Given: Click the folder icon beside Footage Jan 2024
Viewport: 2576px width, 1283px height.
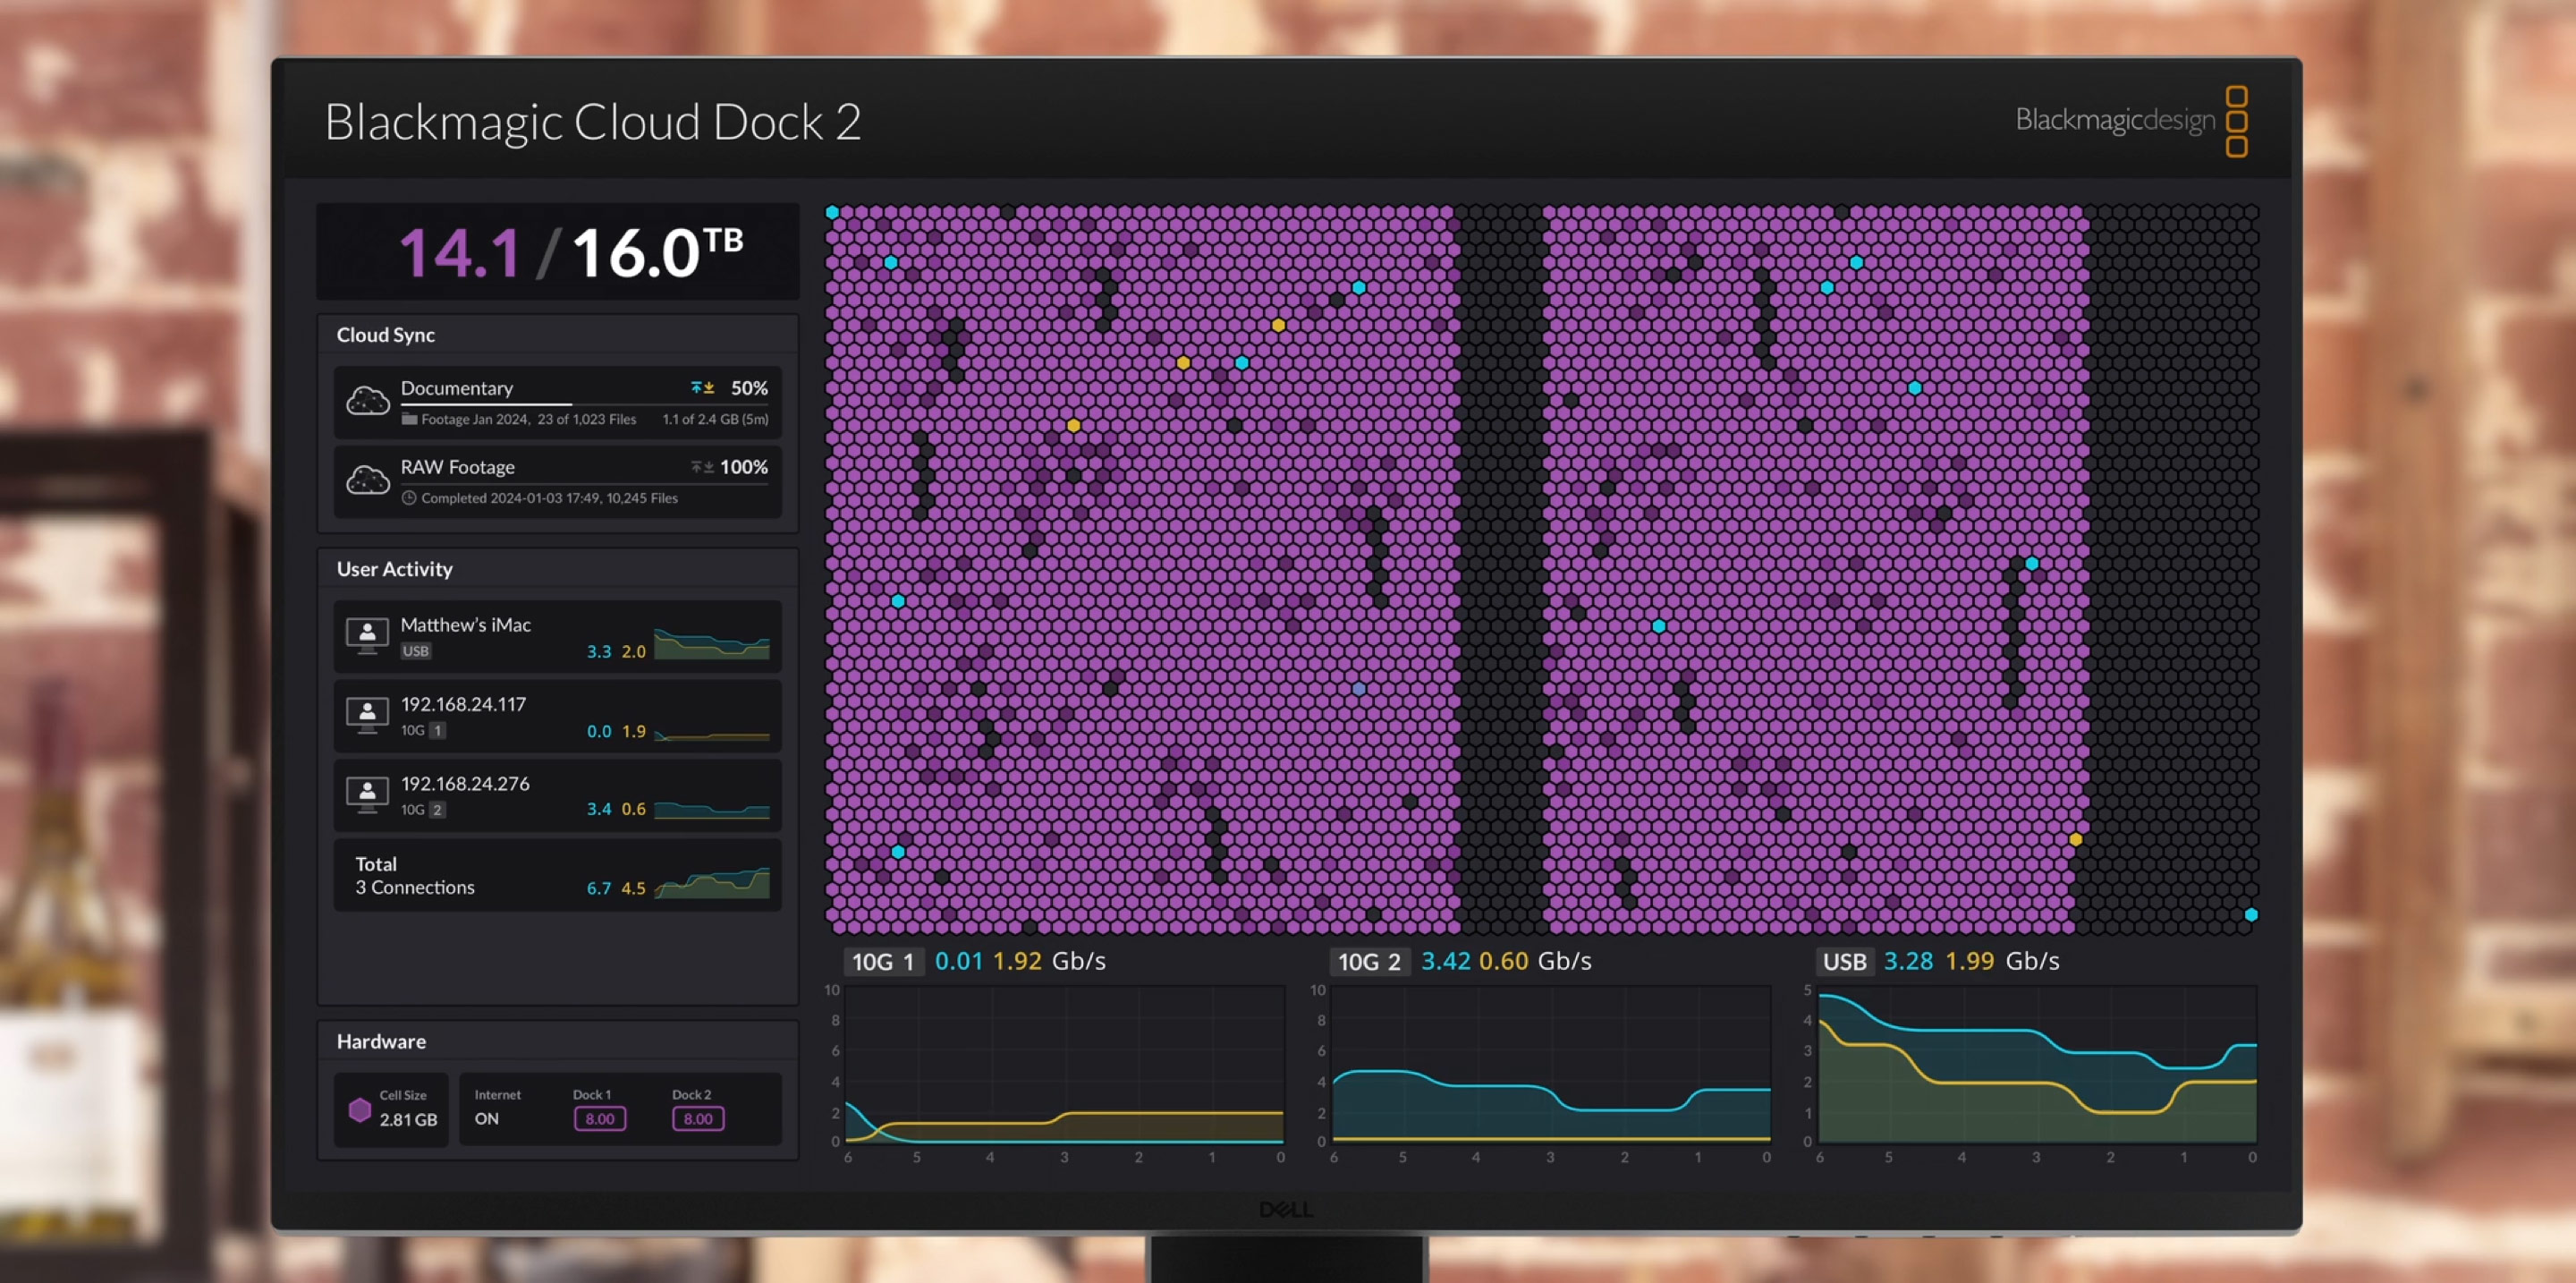Looking at the screenshot, I should (x=410, y=419).
